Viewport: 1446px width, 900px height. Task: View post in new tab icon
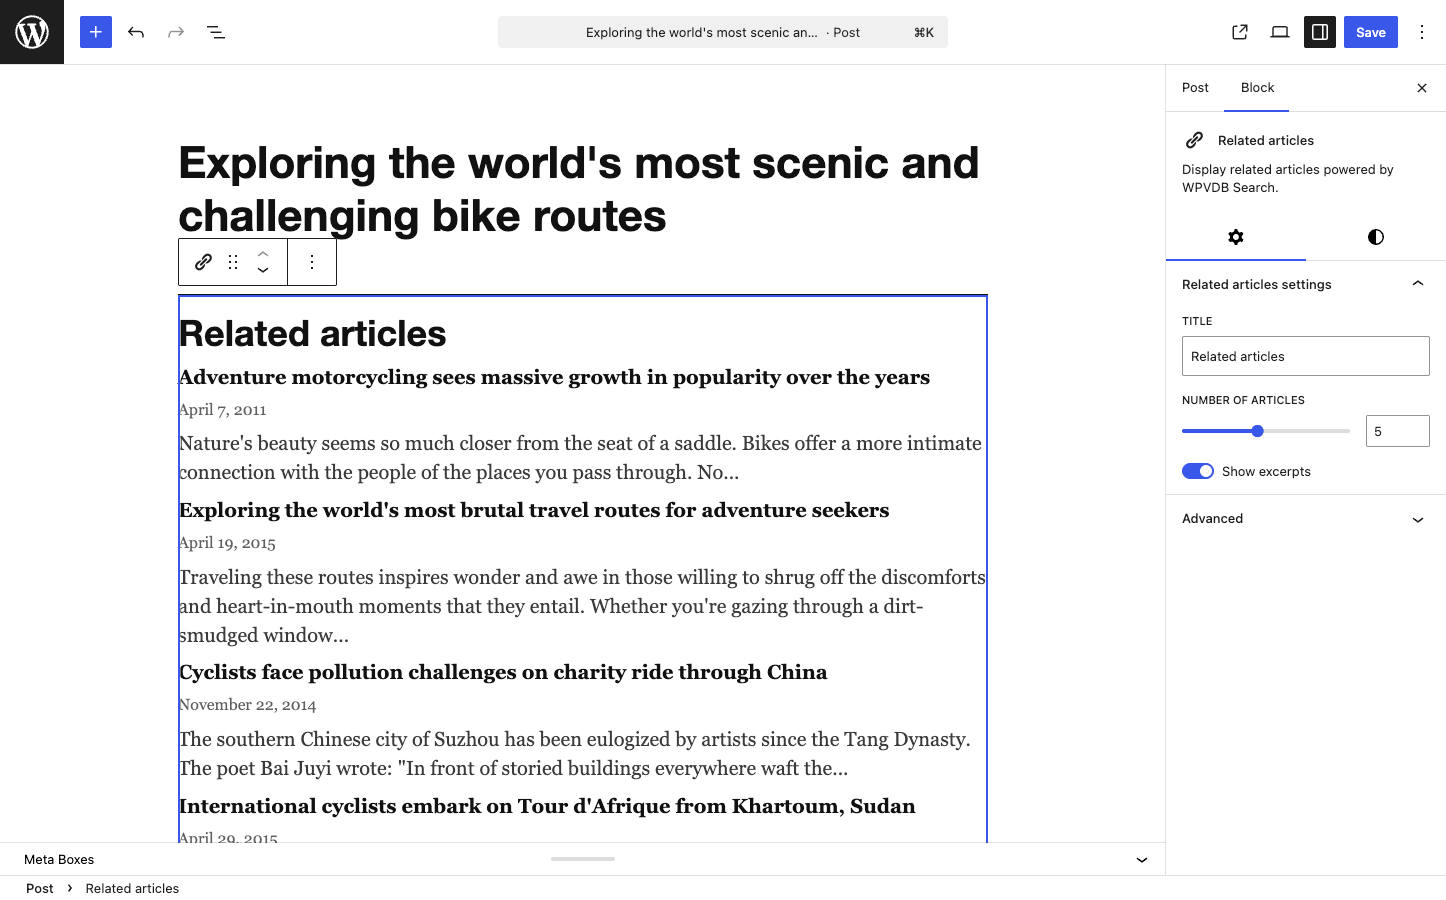[1240, 32]
